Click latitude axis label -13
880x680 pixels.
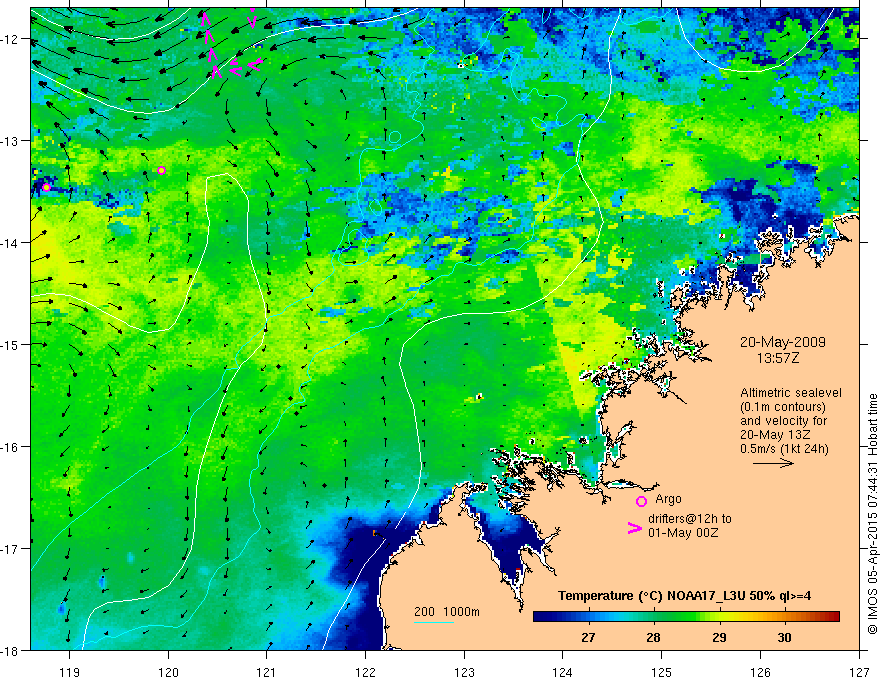click(11, 141)
